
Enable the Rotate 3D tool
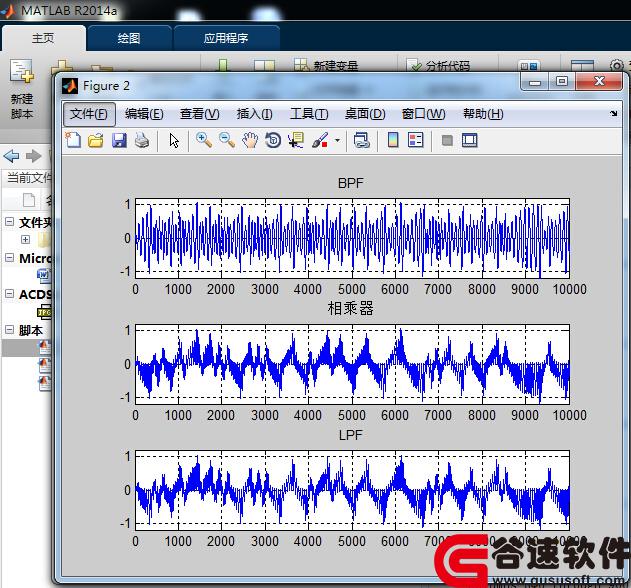273,140
